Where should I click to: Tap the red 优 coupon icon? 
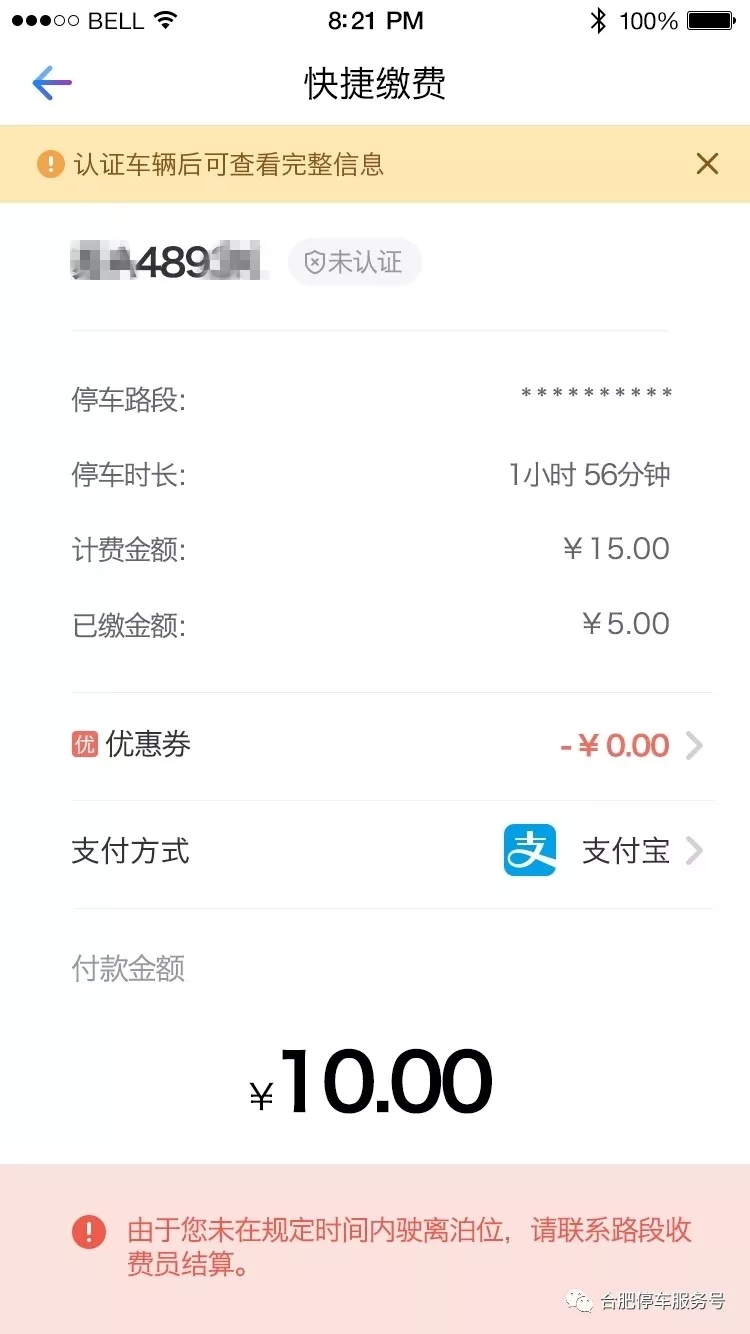[85, 744]
